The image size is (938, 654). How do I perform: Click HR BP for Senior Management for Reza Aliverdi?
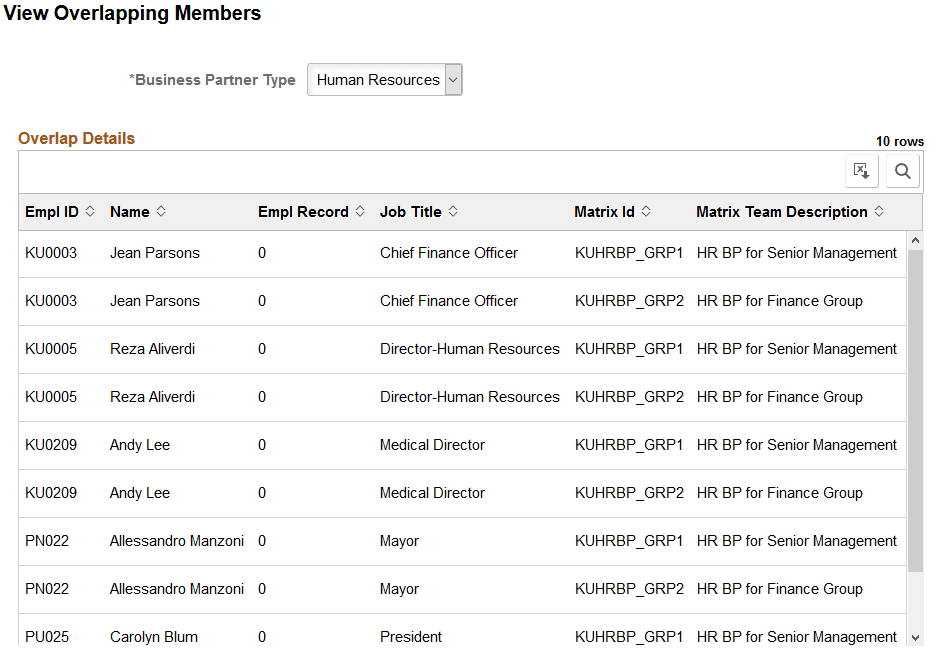796,349
